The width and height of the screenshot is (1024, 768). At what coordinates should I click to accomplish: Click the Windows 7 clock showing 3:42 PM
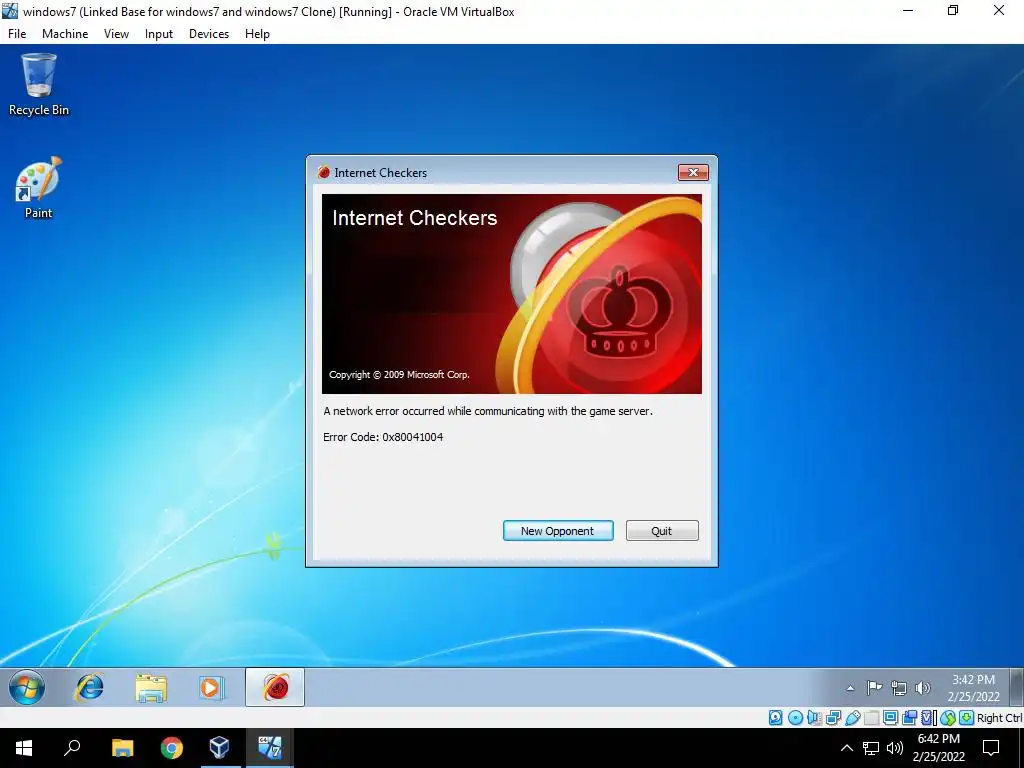pos(973,688)
